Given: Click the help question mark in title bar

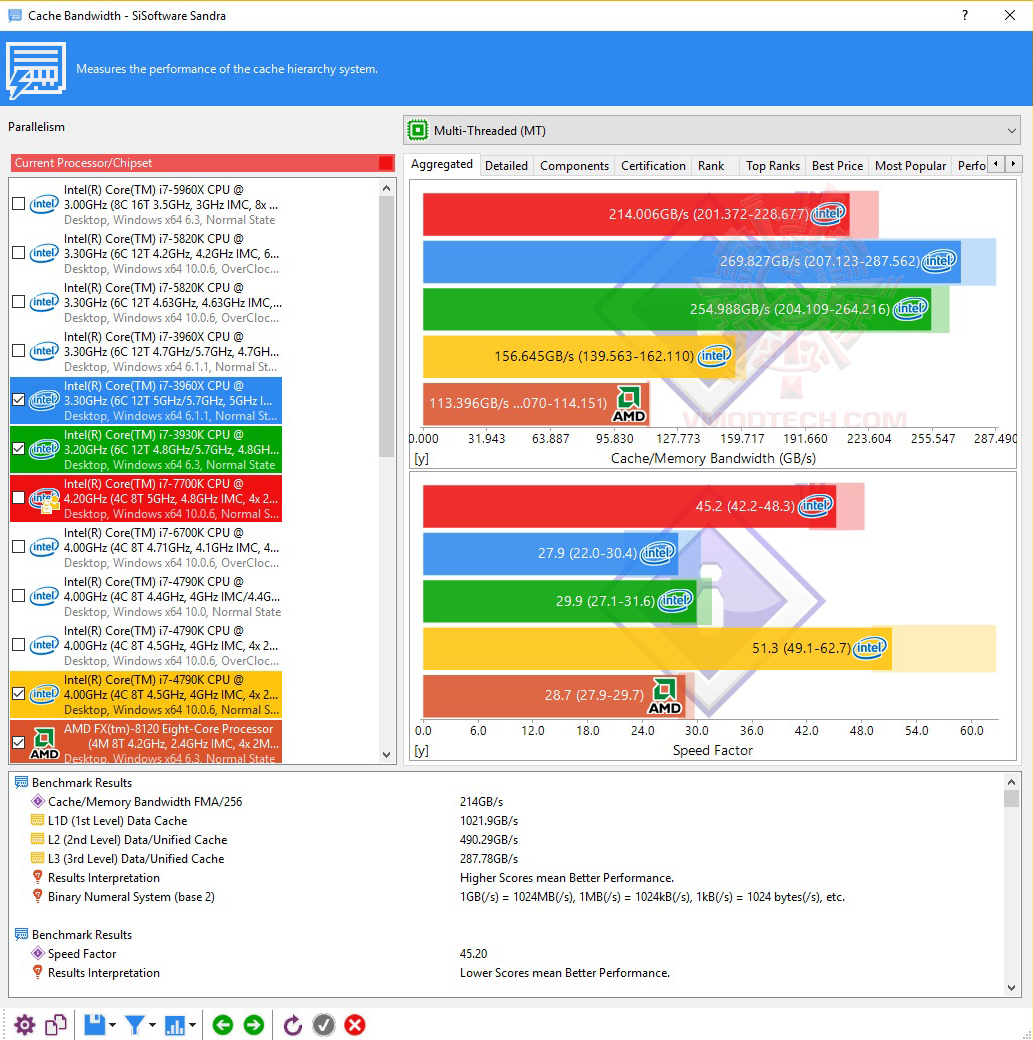Looking at the screenshot, I should pyautogui.click(x=965, y=15).
